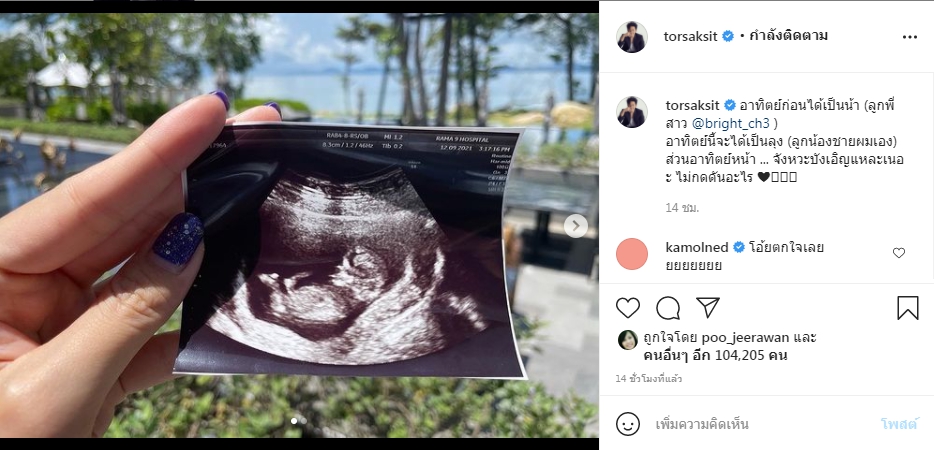Open kamolned's profile avatar
934x450 pixels.
point(632,254)
